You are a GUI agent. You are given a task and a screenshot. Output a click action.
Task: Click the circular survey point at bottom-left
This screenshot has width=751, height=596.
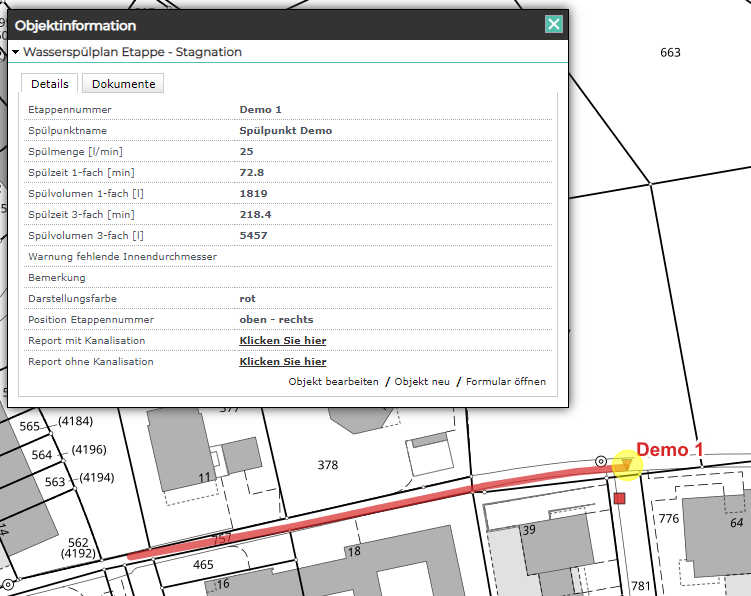[x=7, y=584]
